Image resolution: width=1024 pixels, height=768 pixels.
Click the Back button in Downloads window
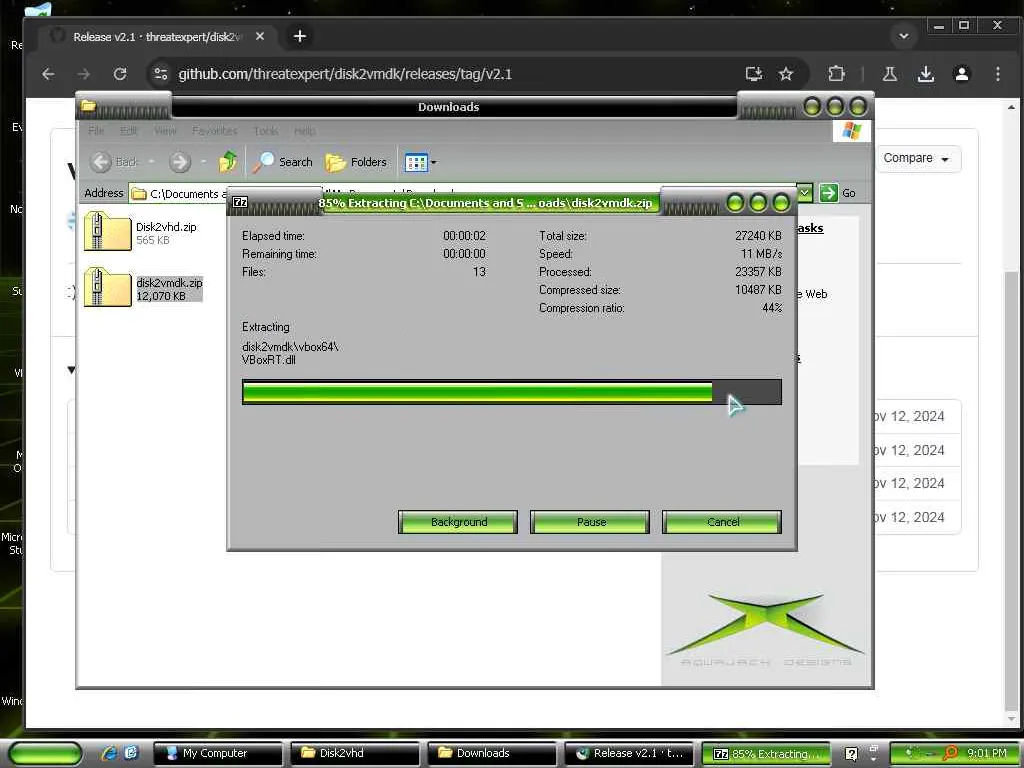click(x=115, y=162)
